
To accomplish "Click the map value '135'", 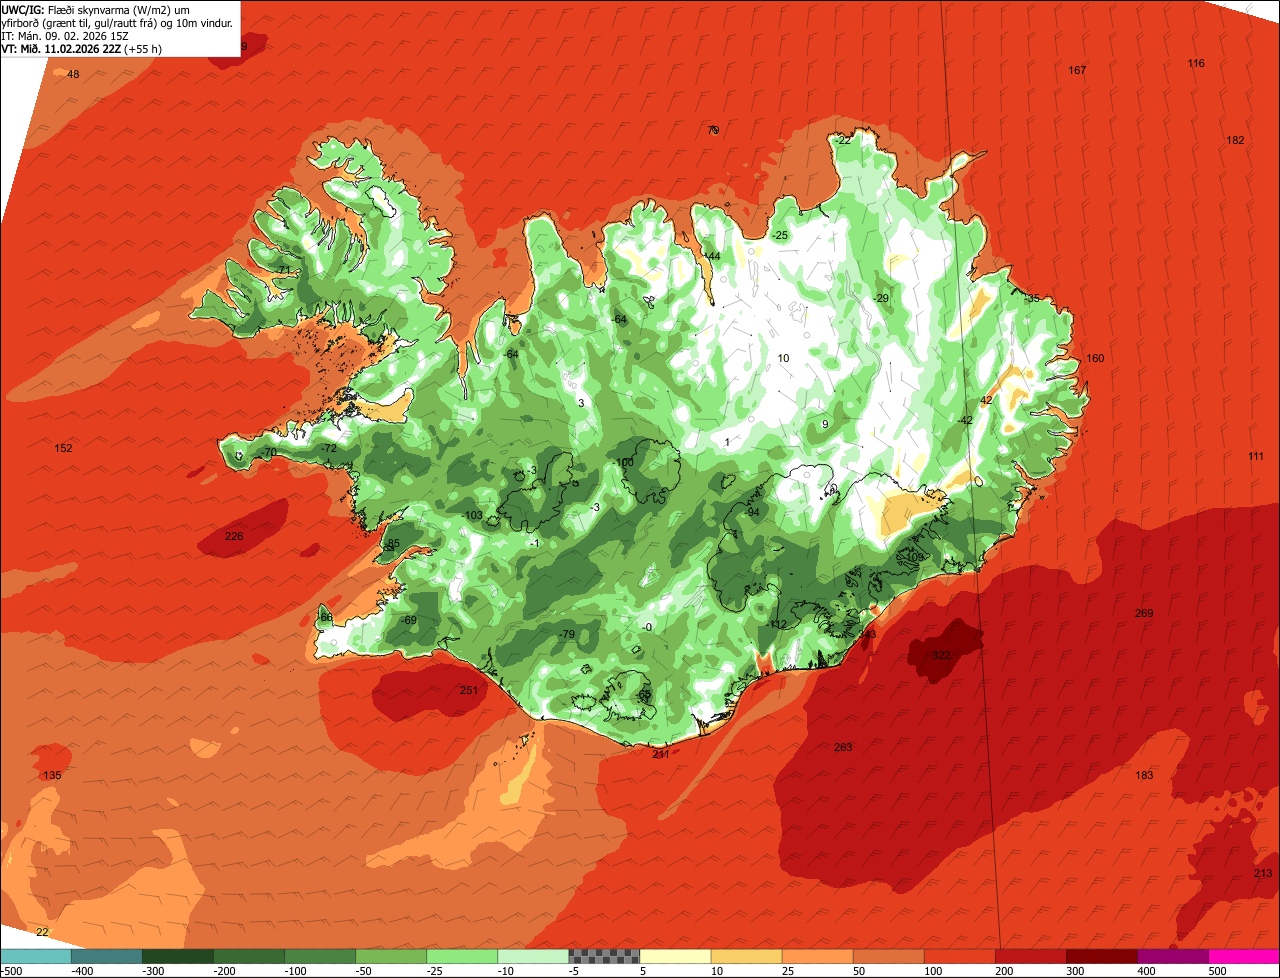I will tap(52, 776).
